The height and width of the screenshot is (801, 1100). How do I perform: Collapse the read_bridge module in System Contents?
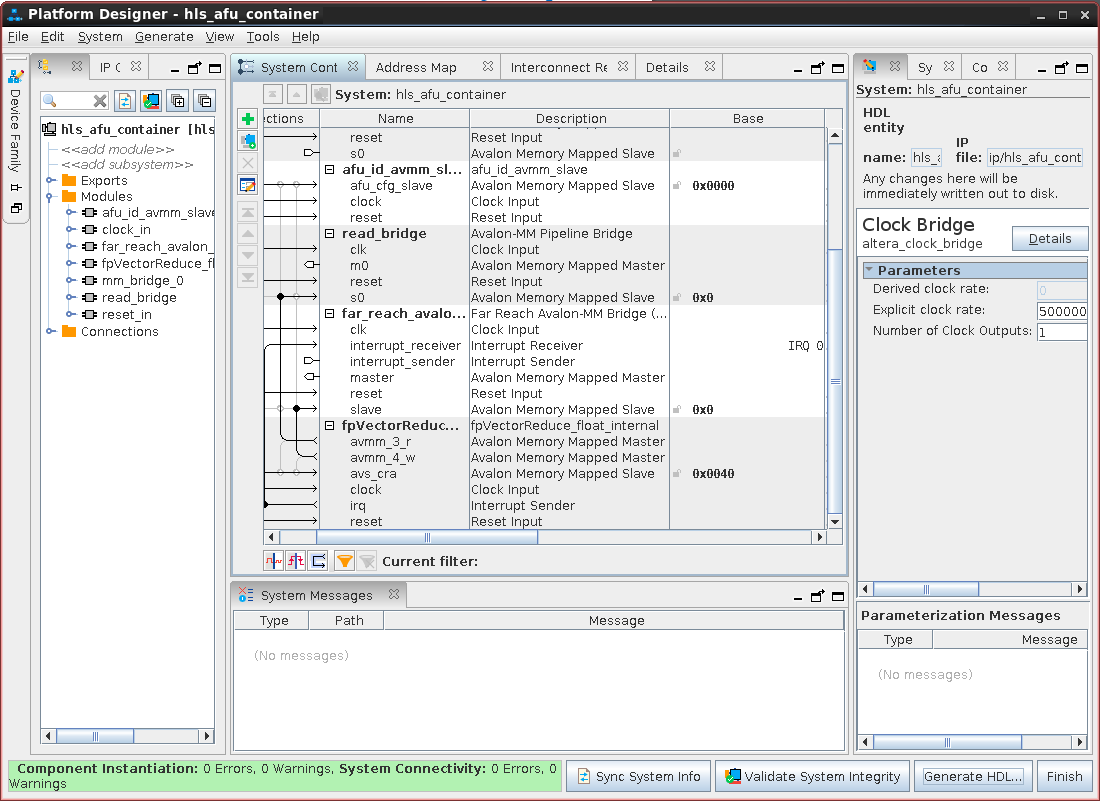click(x=331, y=234)
